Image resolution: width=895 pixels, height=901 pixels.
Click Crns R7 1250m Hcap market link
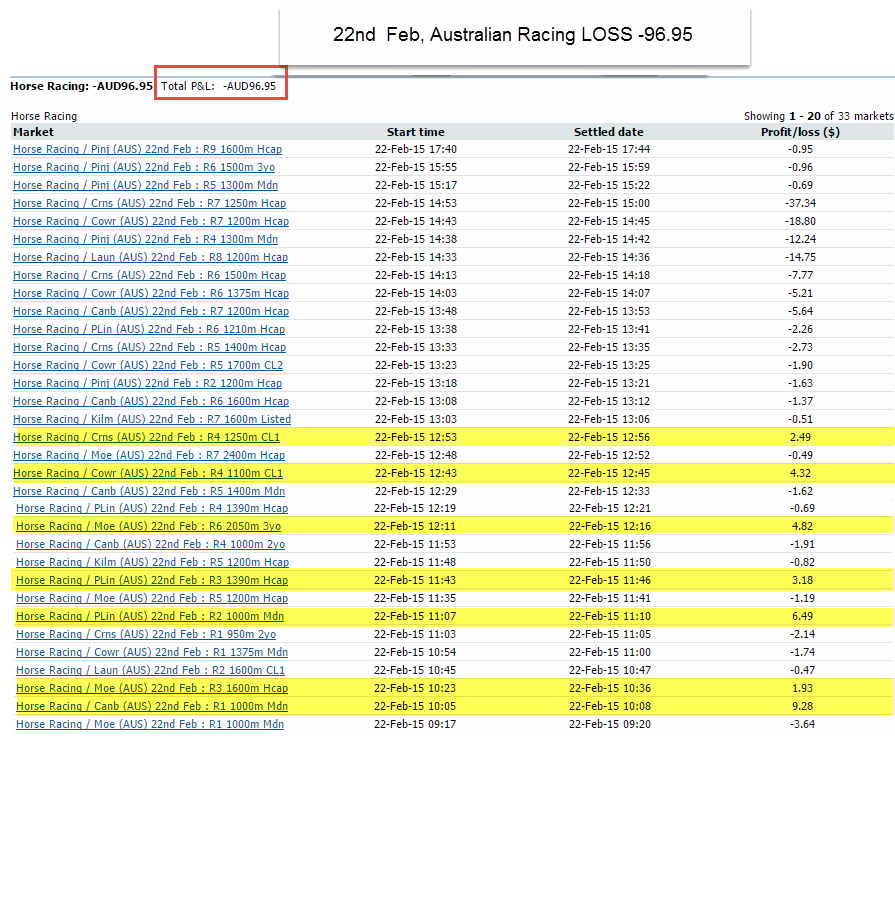[149, 203]
